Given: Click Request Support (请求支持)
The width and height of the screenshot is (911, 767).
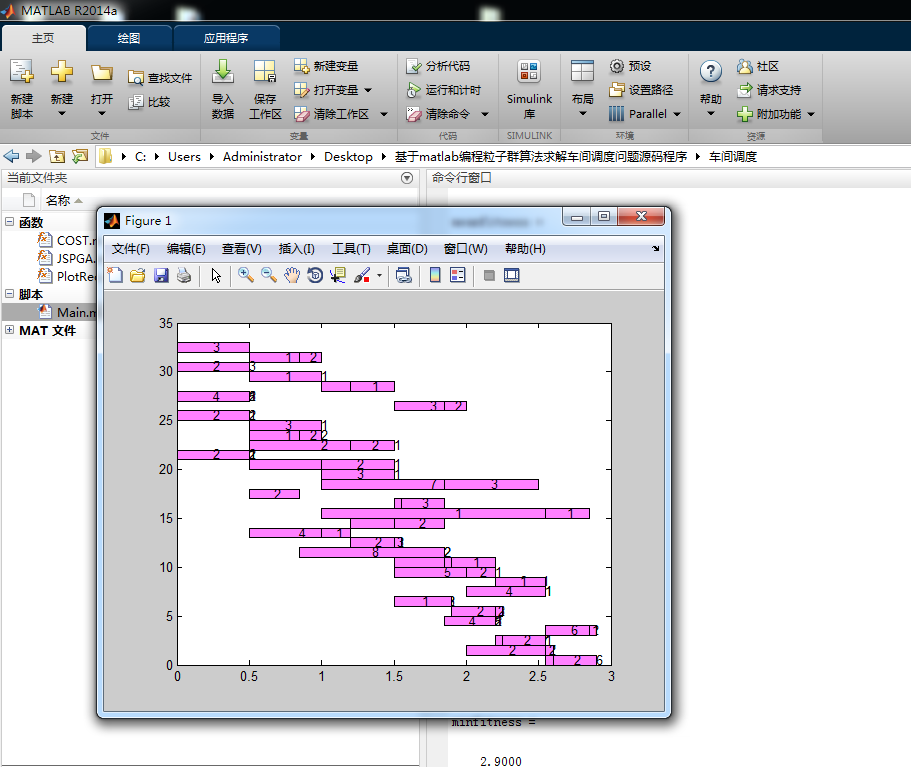Looking at the screenshot, I should (x=769, y=90).
